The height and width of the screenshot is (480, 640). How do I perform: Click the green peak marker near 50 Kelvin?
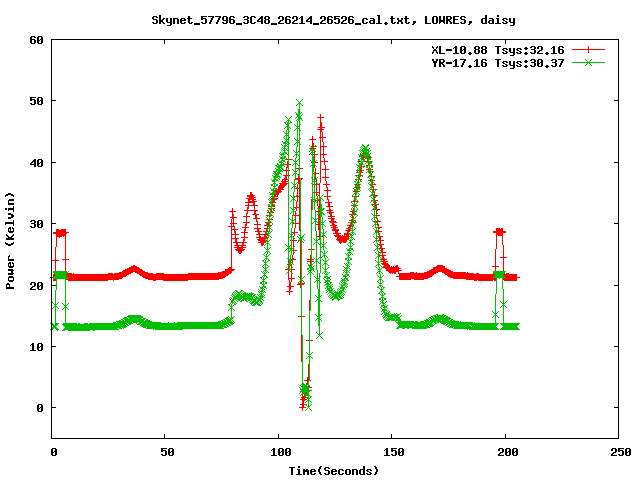pos(300,102)
